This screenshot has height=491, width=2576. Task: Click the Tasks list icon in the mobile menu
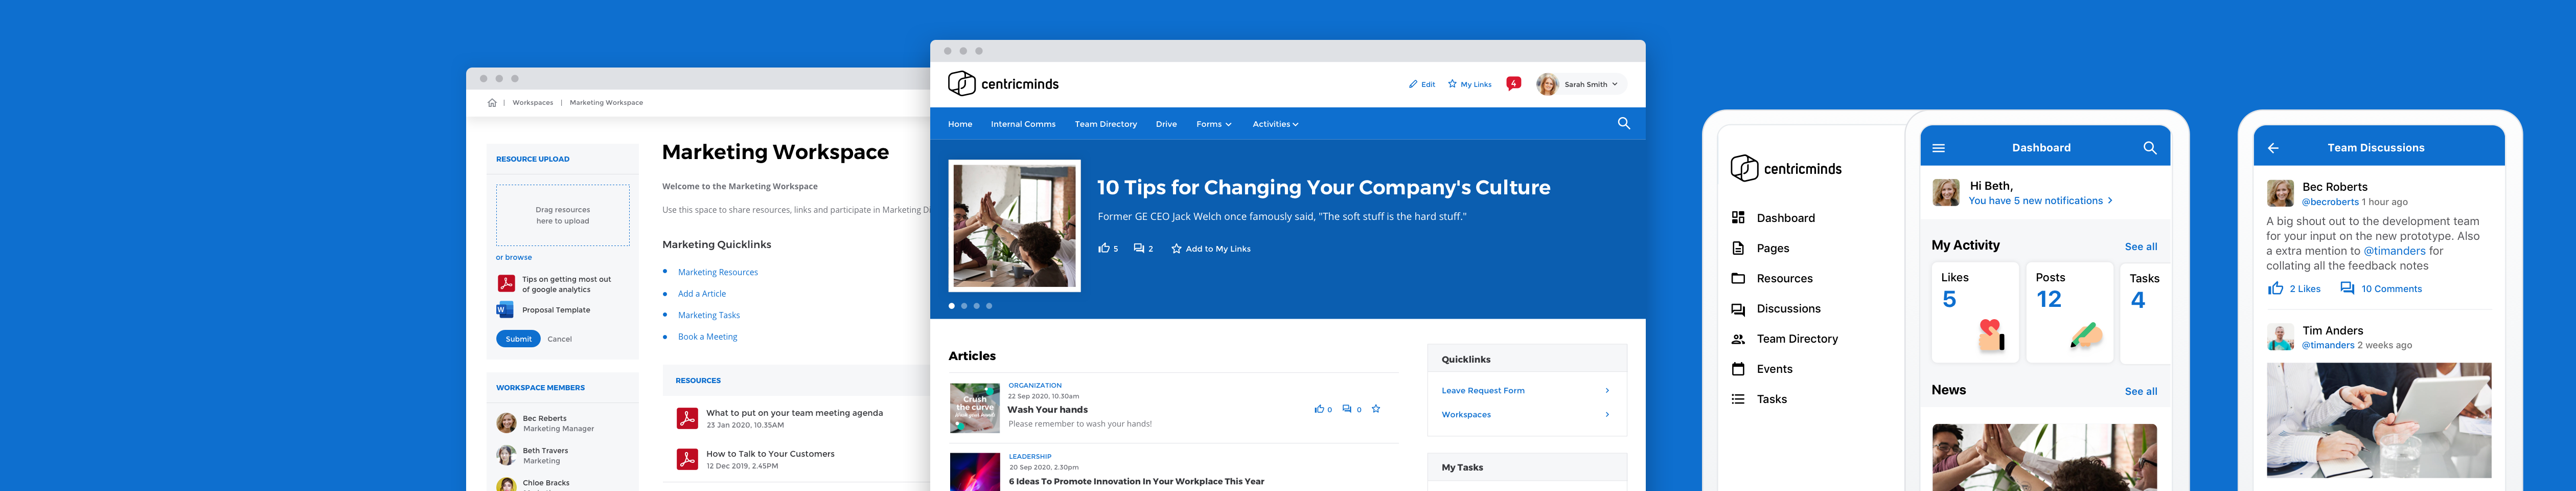coord(1738,399)
